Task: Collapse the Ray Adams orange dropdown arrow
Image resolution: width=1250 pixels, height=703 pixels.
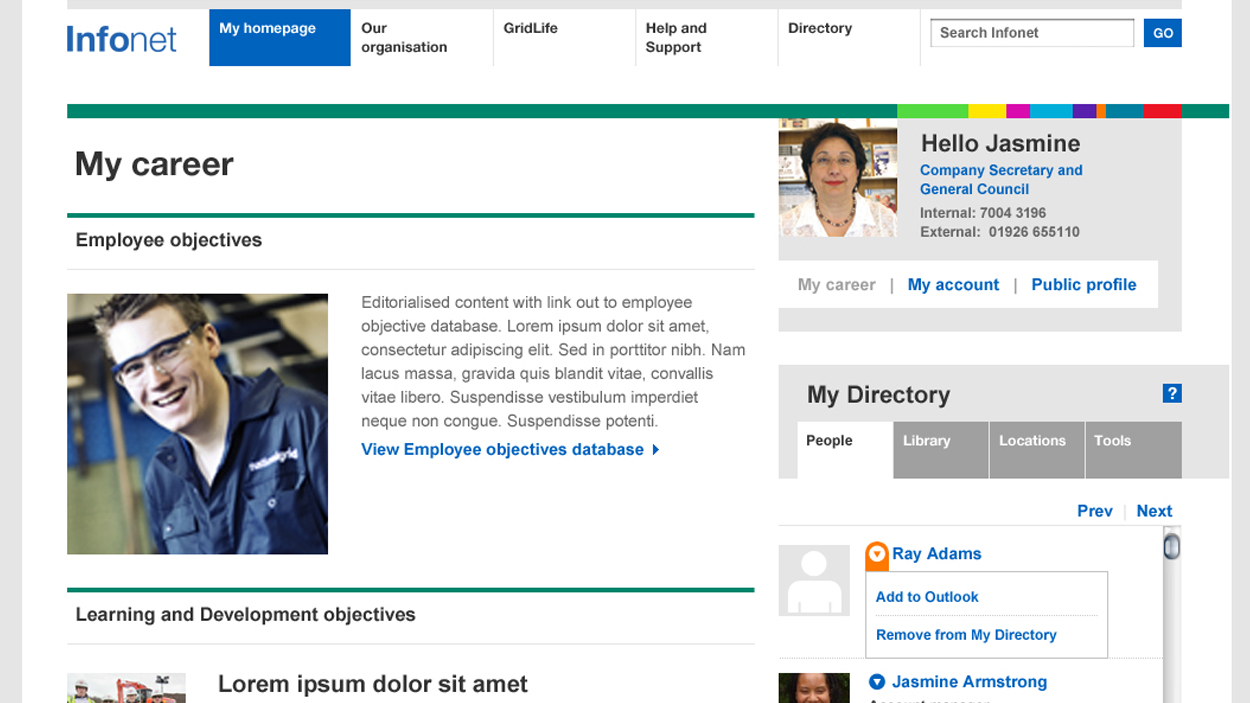Action: click(877, 554)
